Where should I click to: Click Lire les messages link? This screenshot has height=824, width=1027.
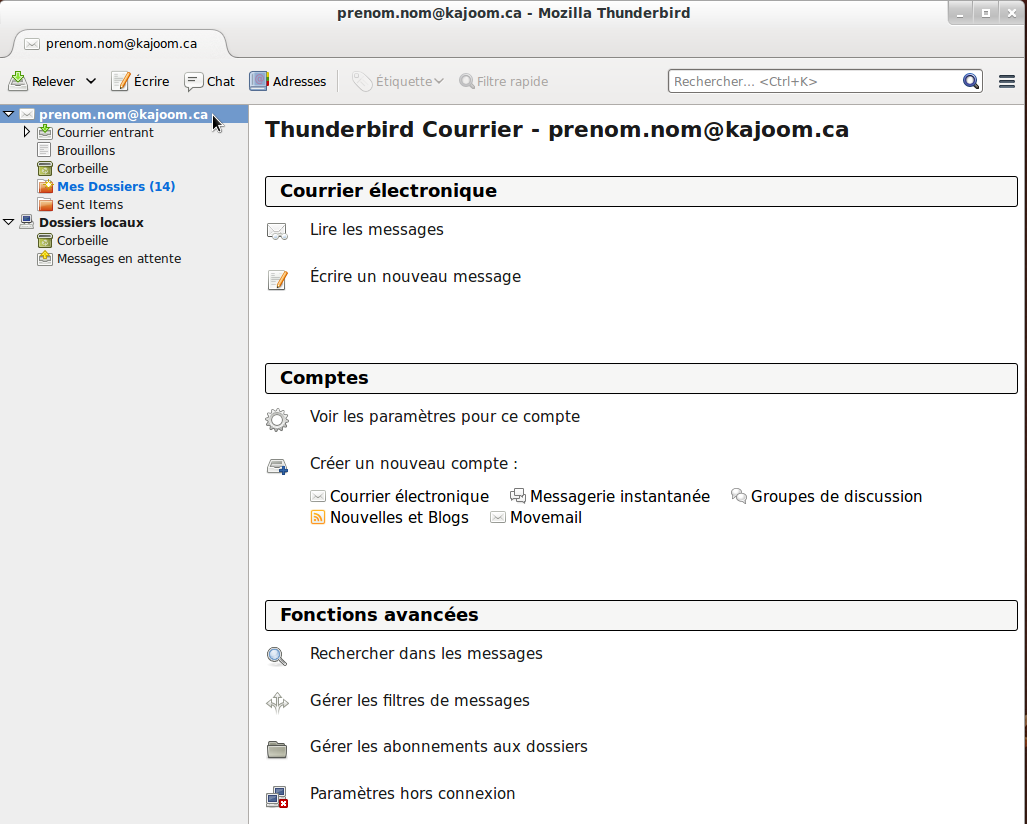[377, 229]
